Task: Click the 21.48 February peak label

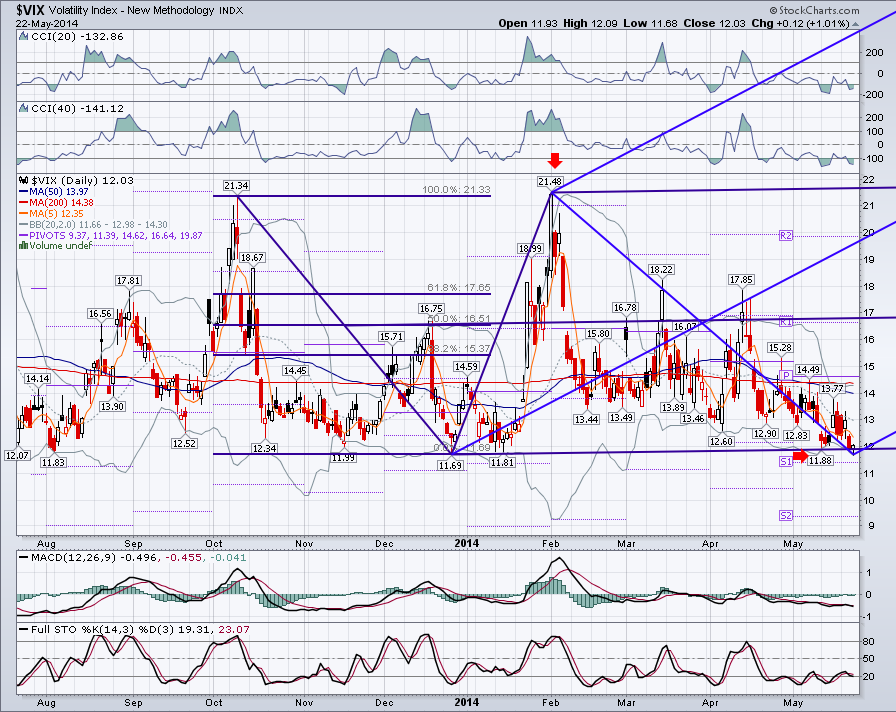Action: 550,182
